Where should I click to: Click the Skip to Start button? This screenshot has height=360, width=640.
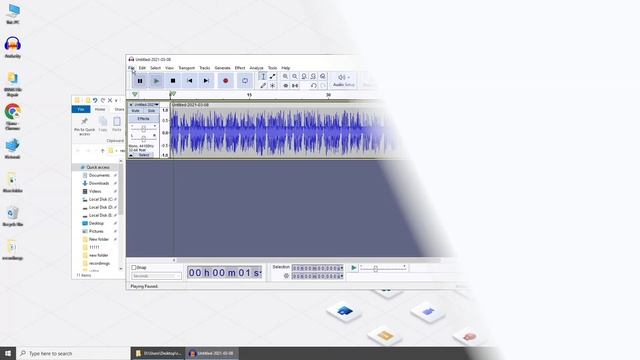pos(189,81)
